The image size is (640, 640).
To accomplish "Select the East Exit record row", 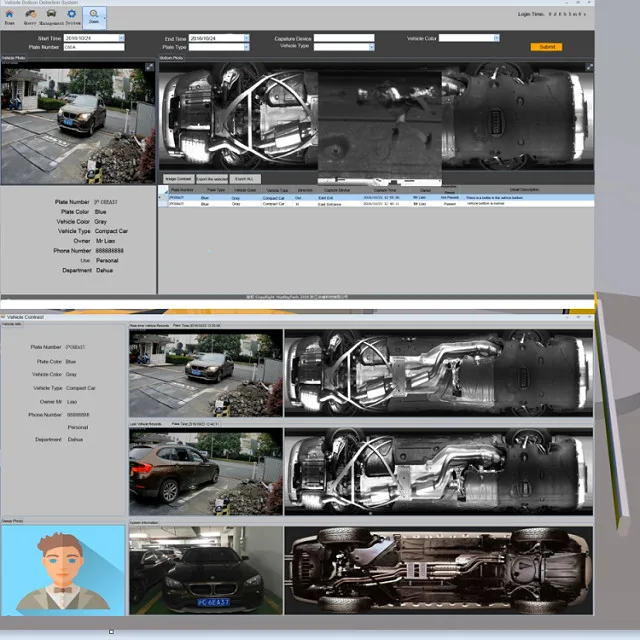I will click(376, 198).
